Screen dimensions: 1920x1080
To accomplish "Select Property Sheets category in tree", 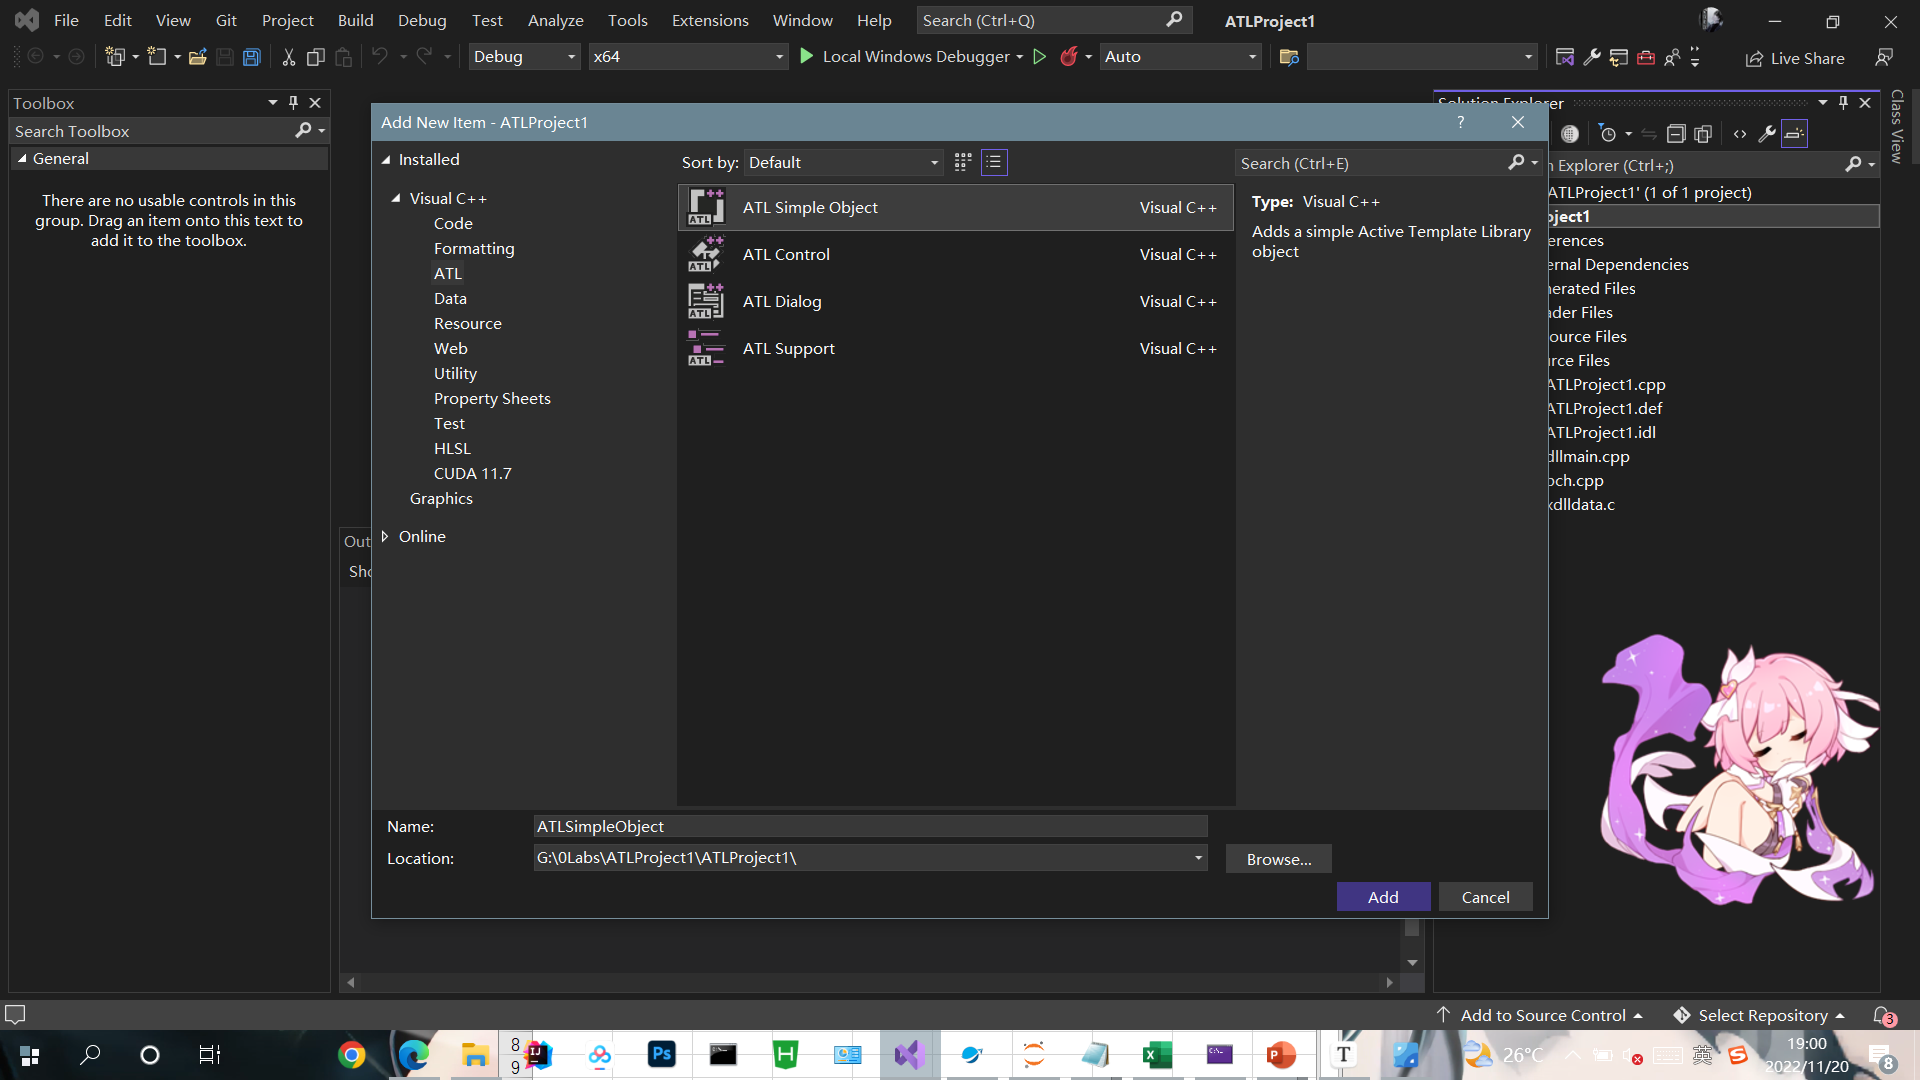I will [x=492, y=398].
